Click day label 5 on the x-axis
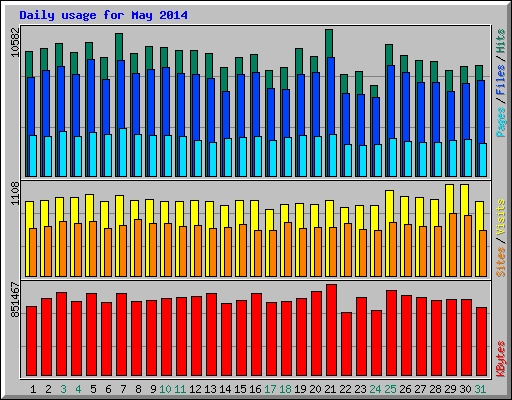 coord(93,389)
